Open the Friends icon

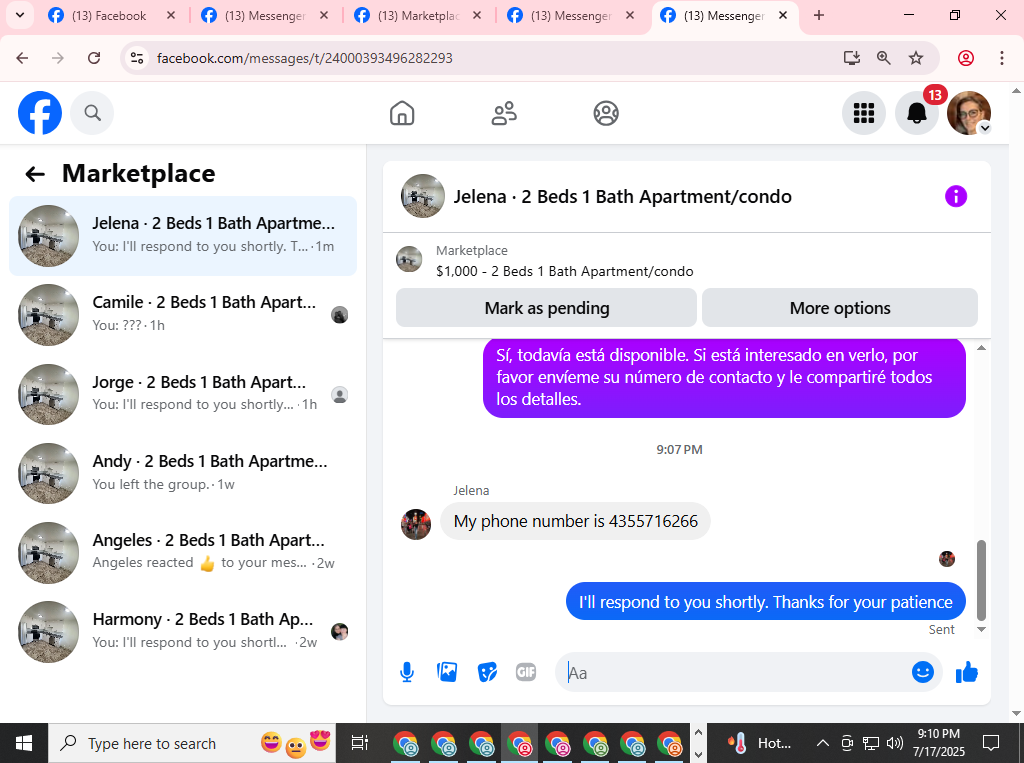pos(504,113)
